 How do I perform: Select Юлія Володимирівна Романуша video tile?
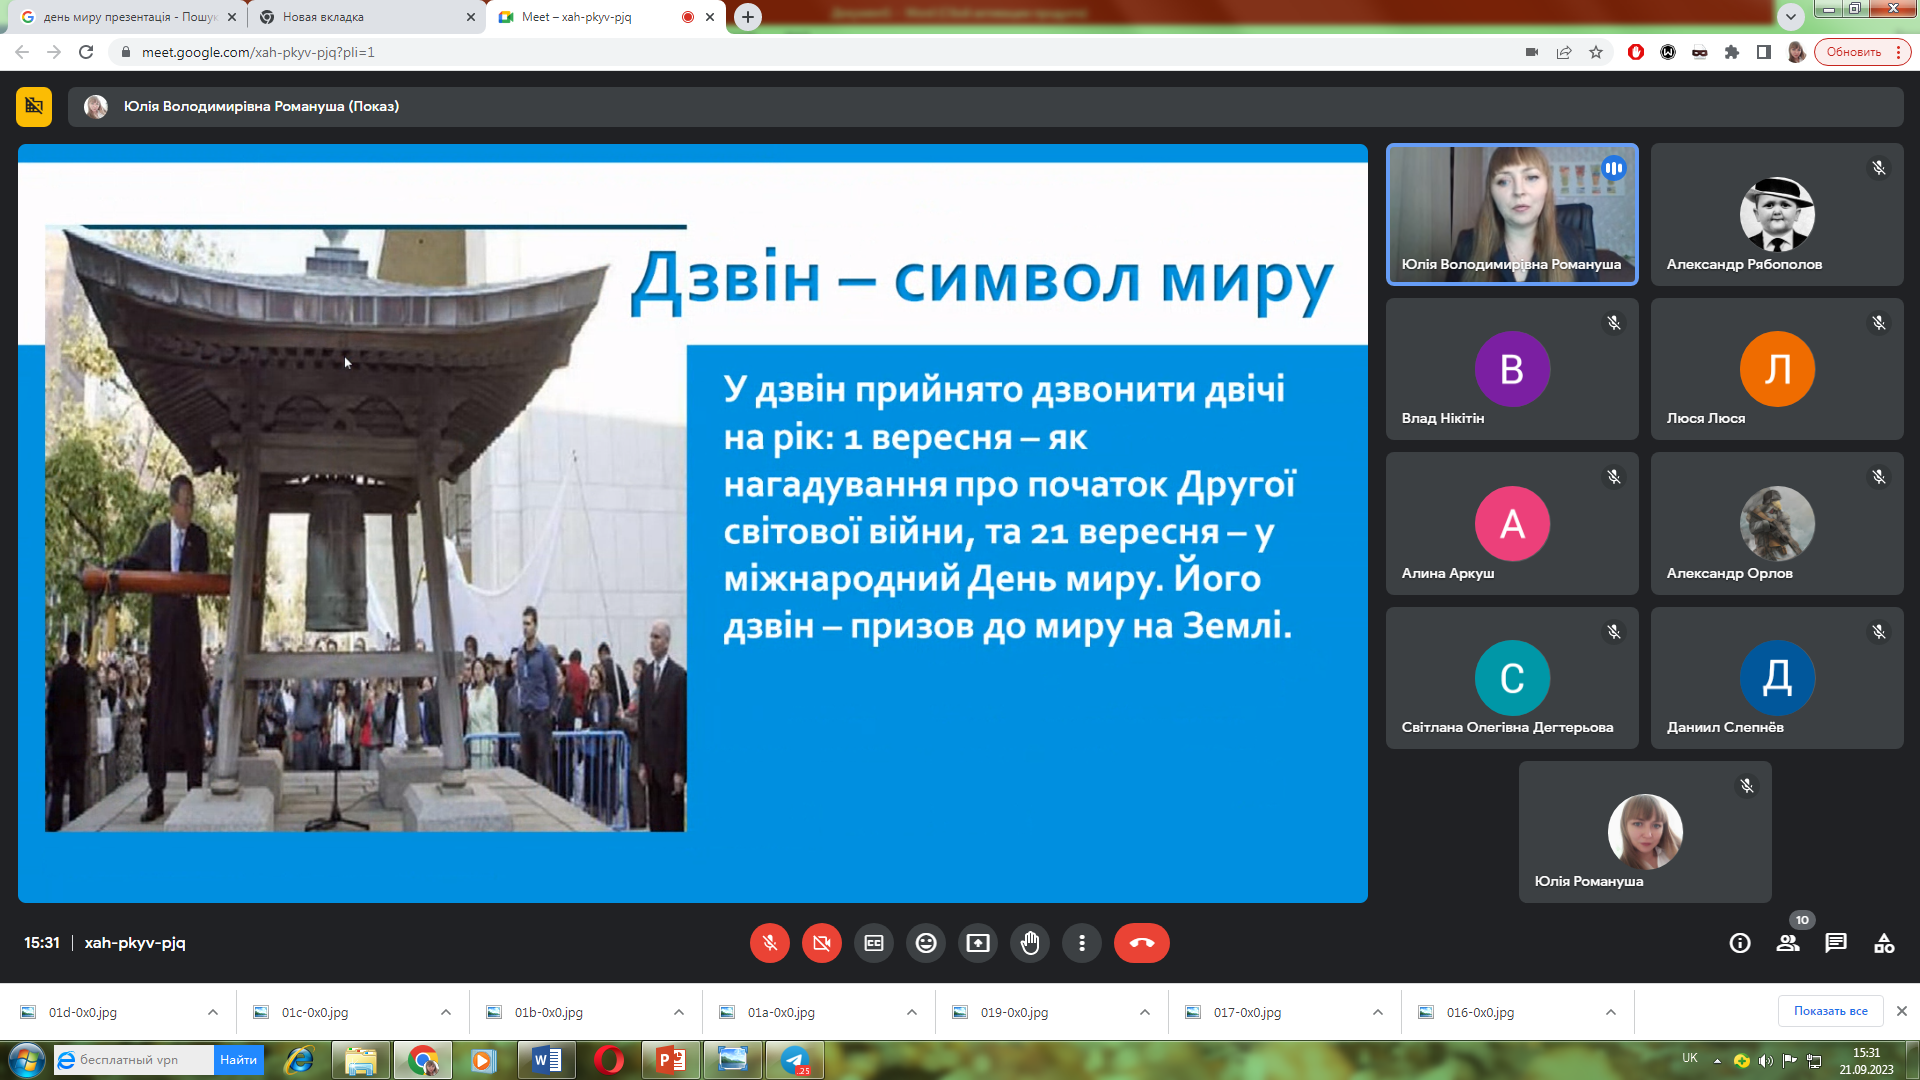tap(1512, 214)
